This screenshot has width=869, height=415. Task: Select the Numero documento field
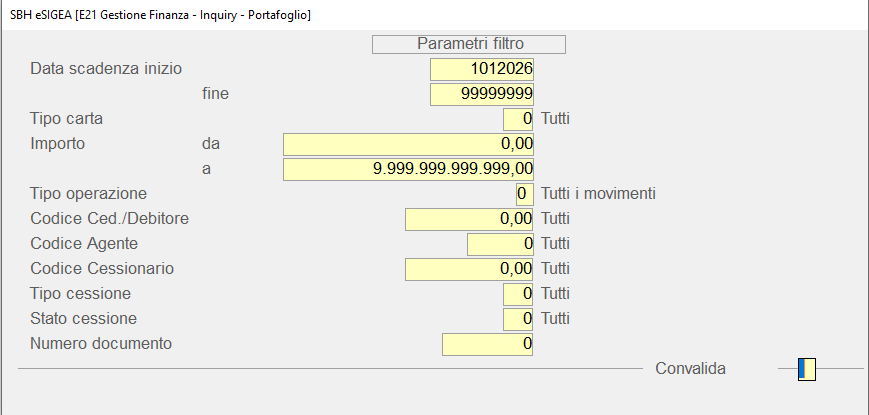click(487, 344)
